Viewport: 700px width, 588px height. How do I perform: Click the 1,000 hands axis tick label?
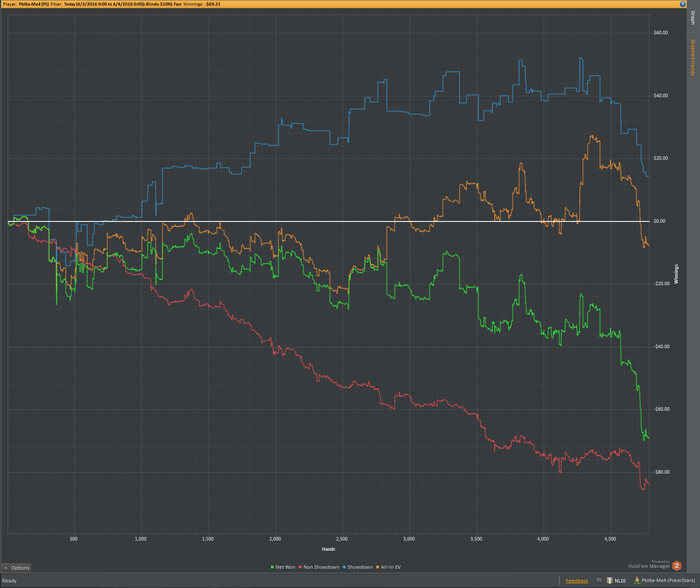[x=141, y=539]
